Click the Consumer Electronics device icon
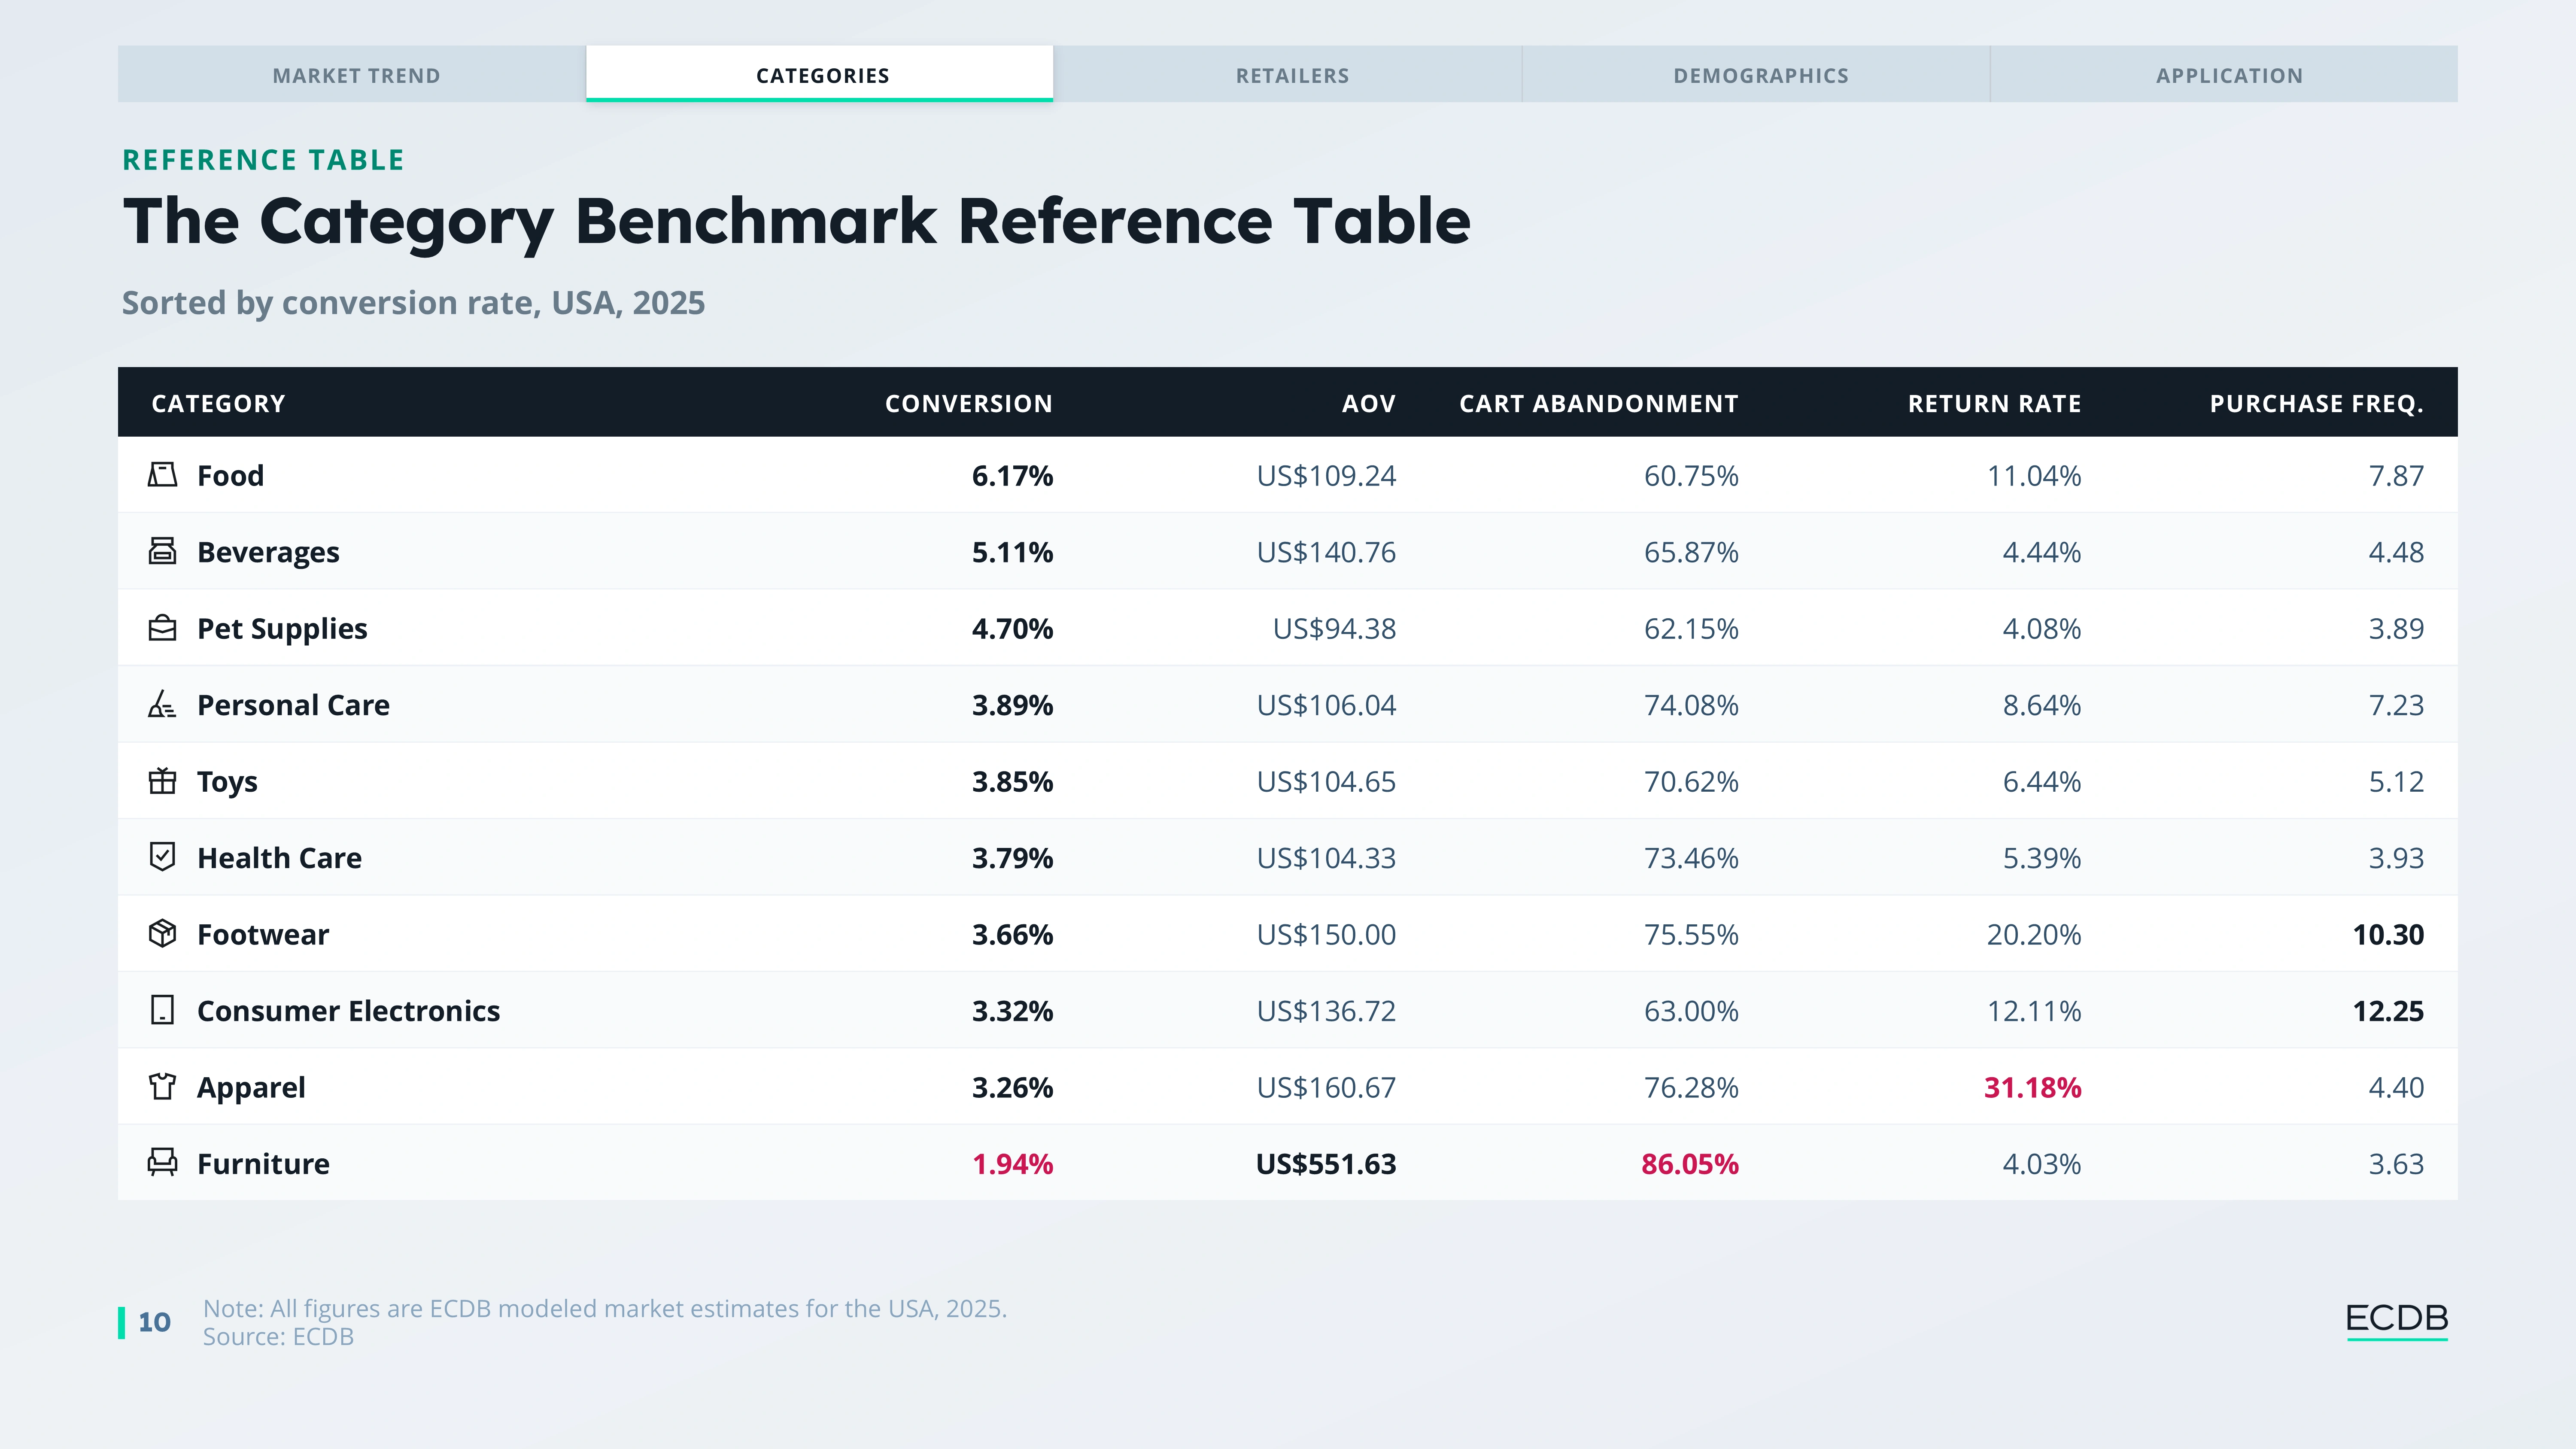 point(162,1010)
